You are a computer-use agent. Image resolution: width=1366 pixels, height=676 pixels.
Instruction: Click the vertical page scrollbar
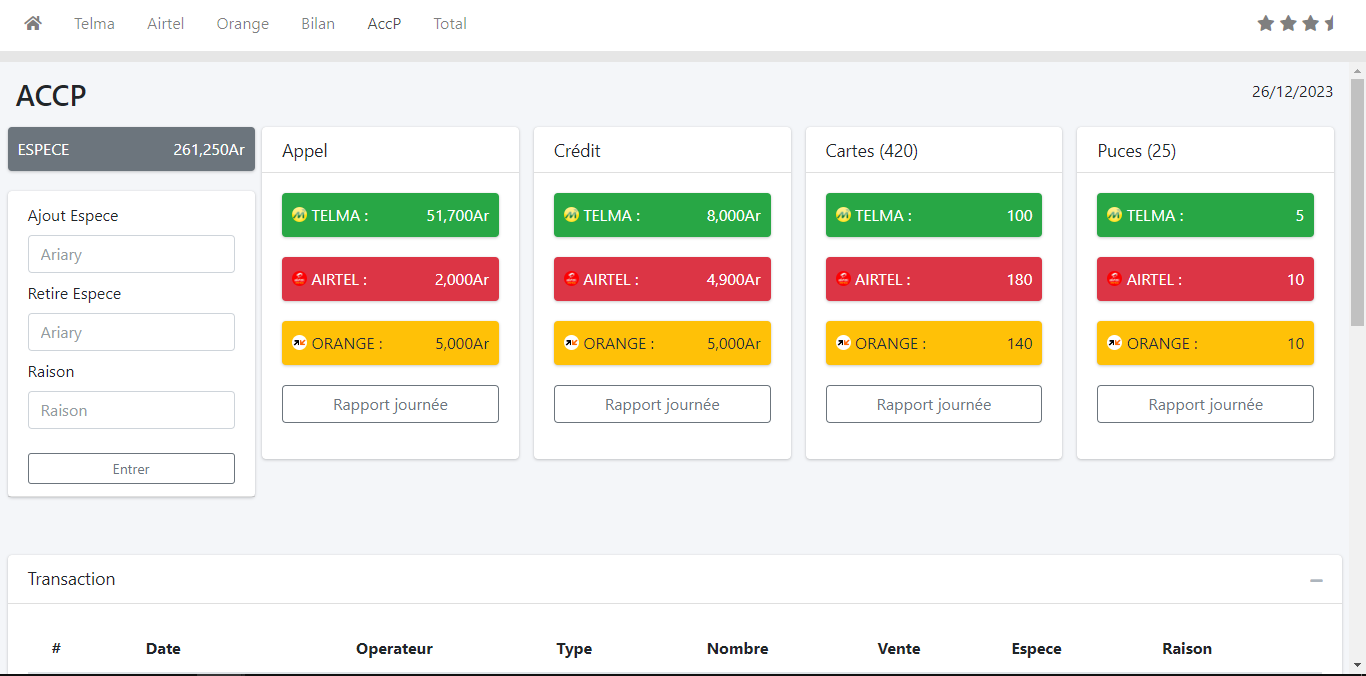pos(1357,200)
